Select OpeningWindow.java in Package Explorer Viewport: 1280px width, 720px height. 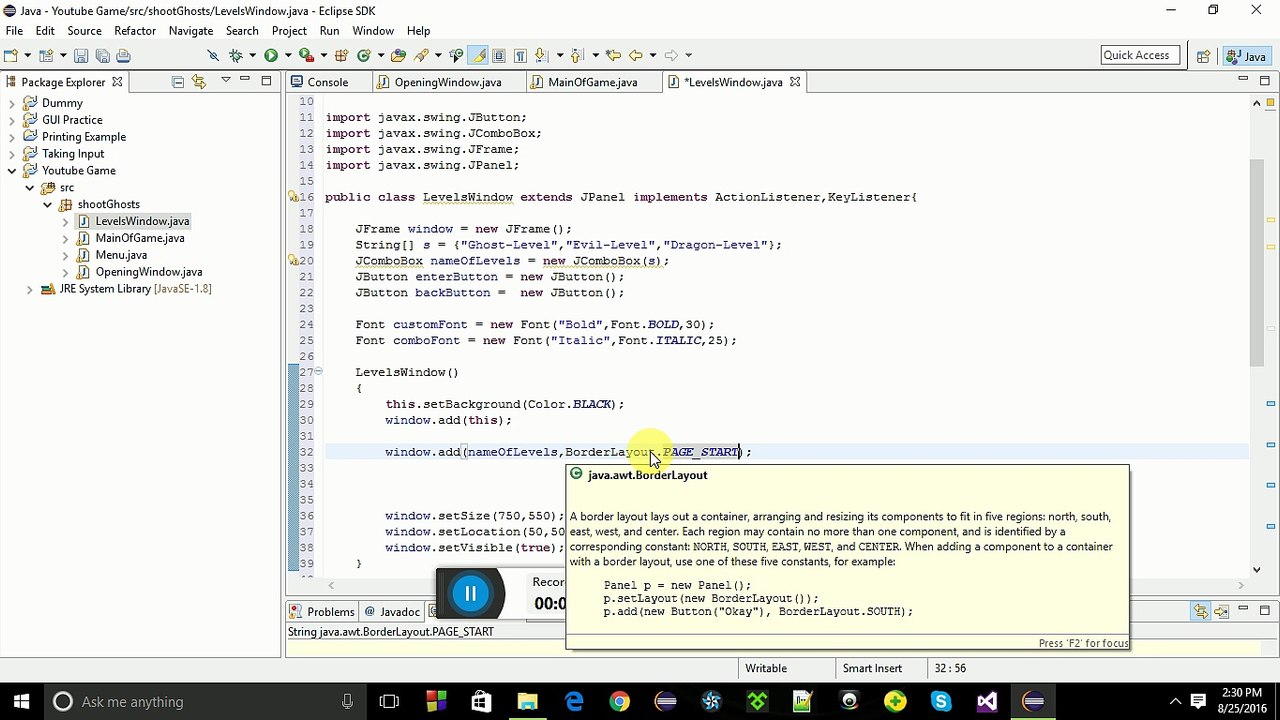(149, 272)
